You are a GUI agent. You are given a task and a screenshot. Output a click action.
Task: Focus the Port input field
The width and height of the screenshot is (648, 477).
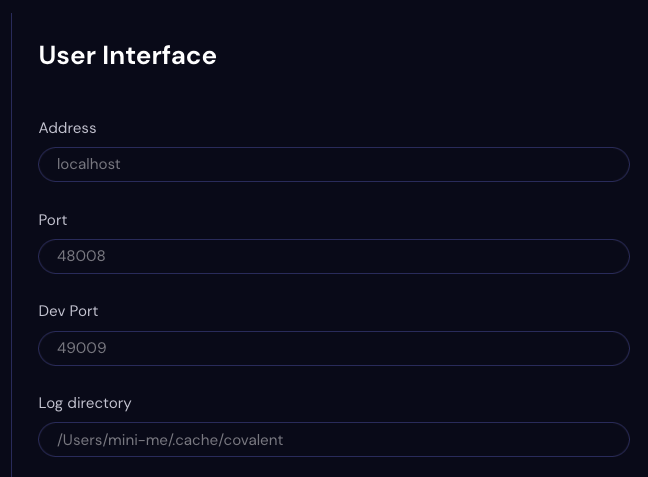334,256
